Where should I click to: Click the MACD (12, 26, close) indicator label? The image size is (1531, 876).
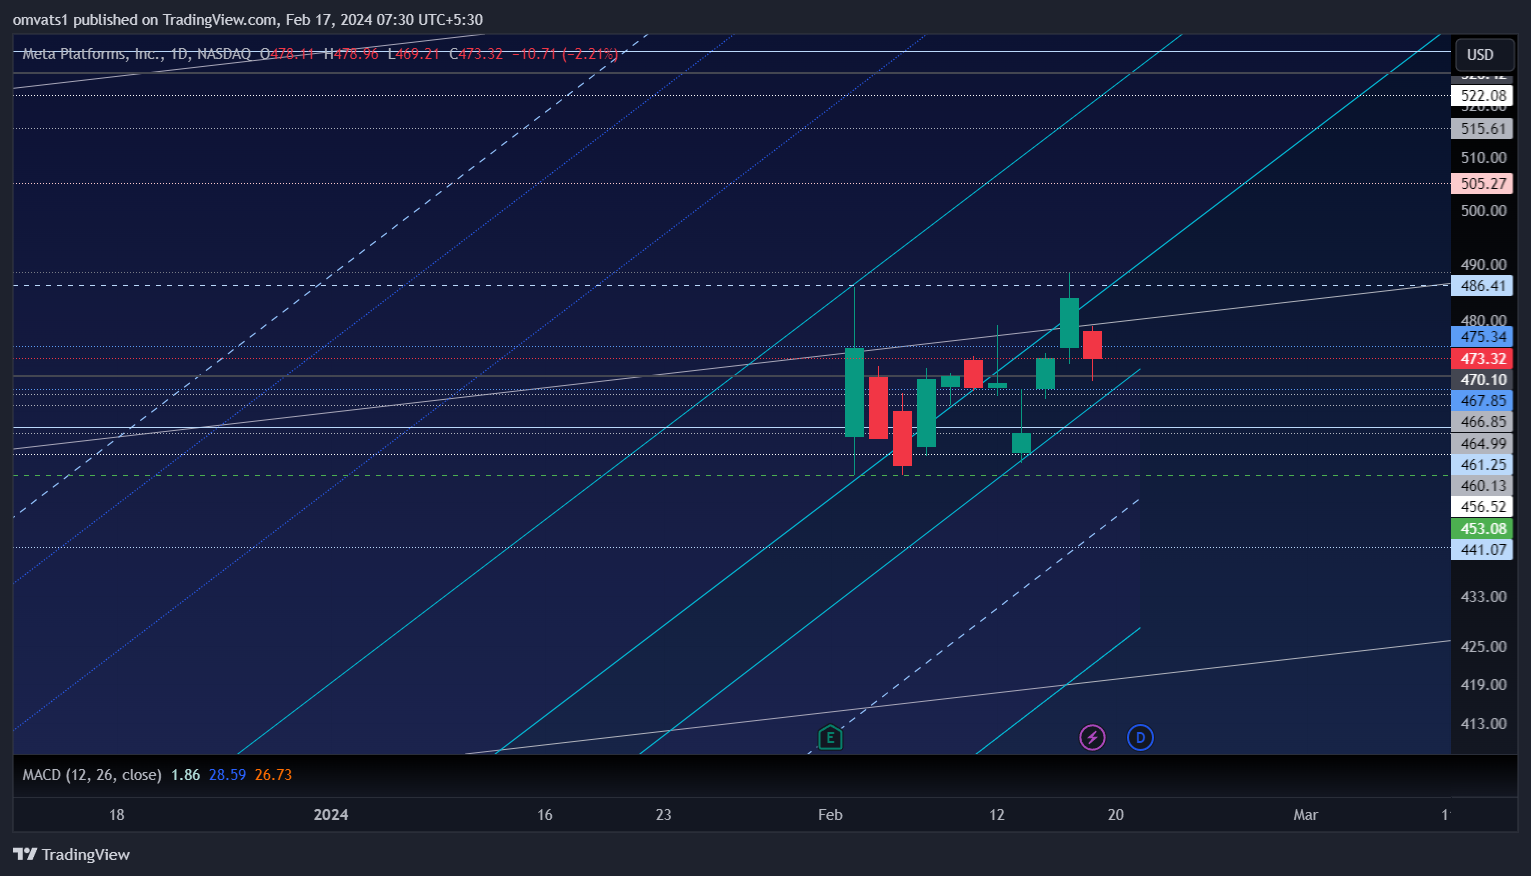92,775
